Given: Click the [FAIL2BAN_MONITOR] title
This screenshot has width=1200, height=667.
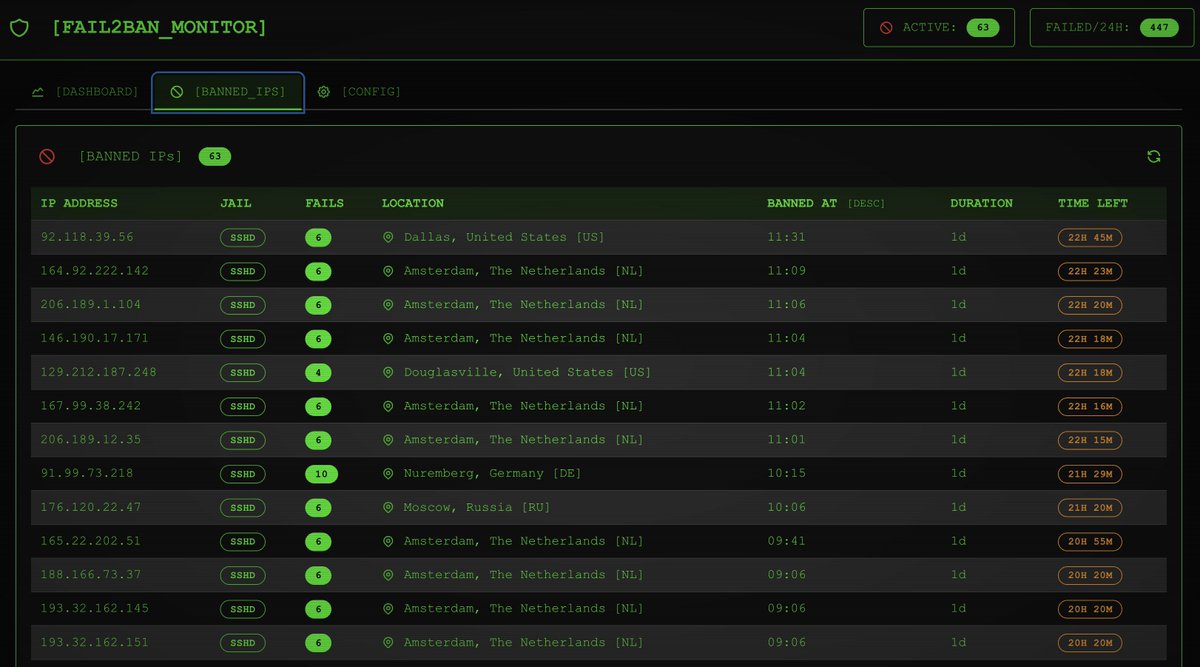Looking at the screenshot, I should (x=159, y=28).
